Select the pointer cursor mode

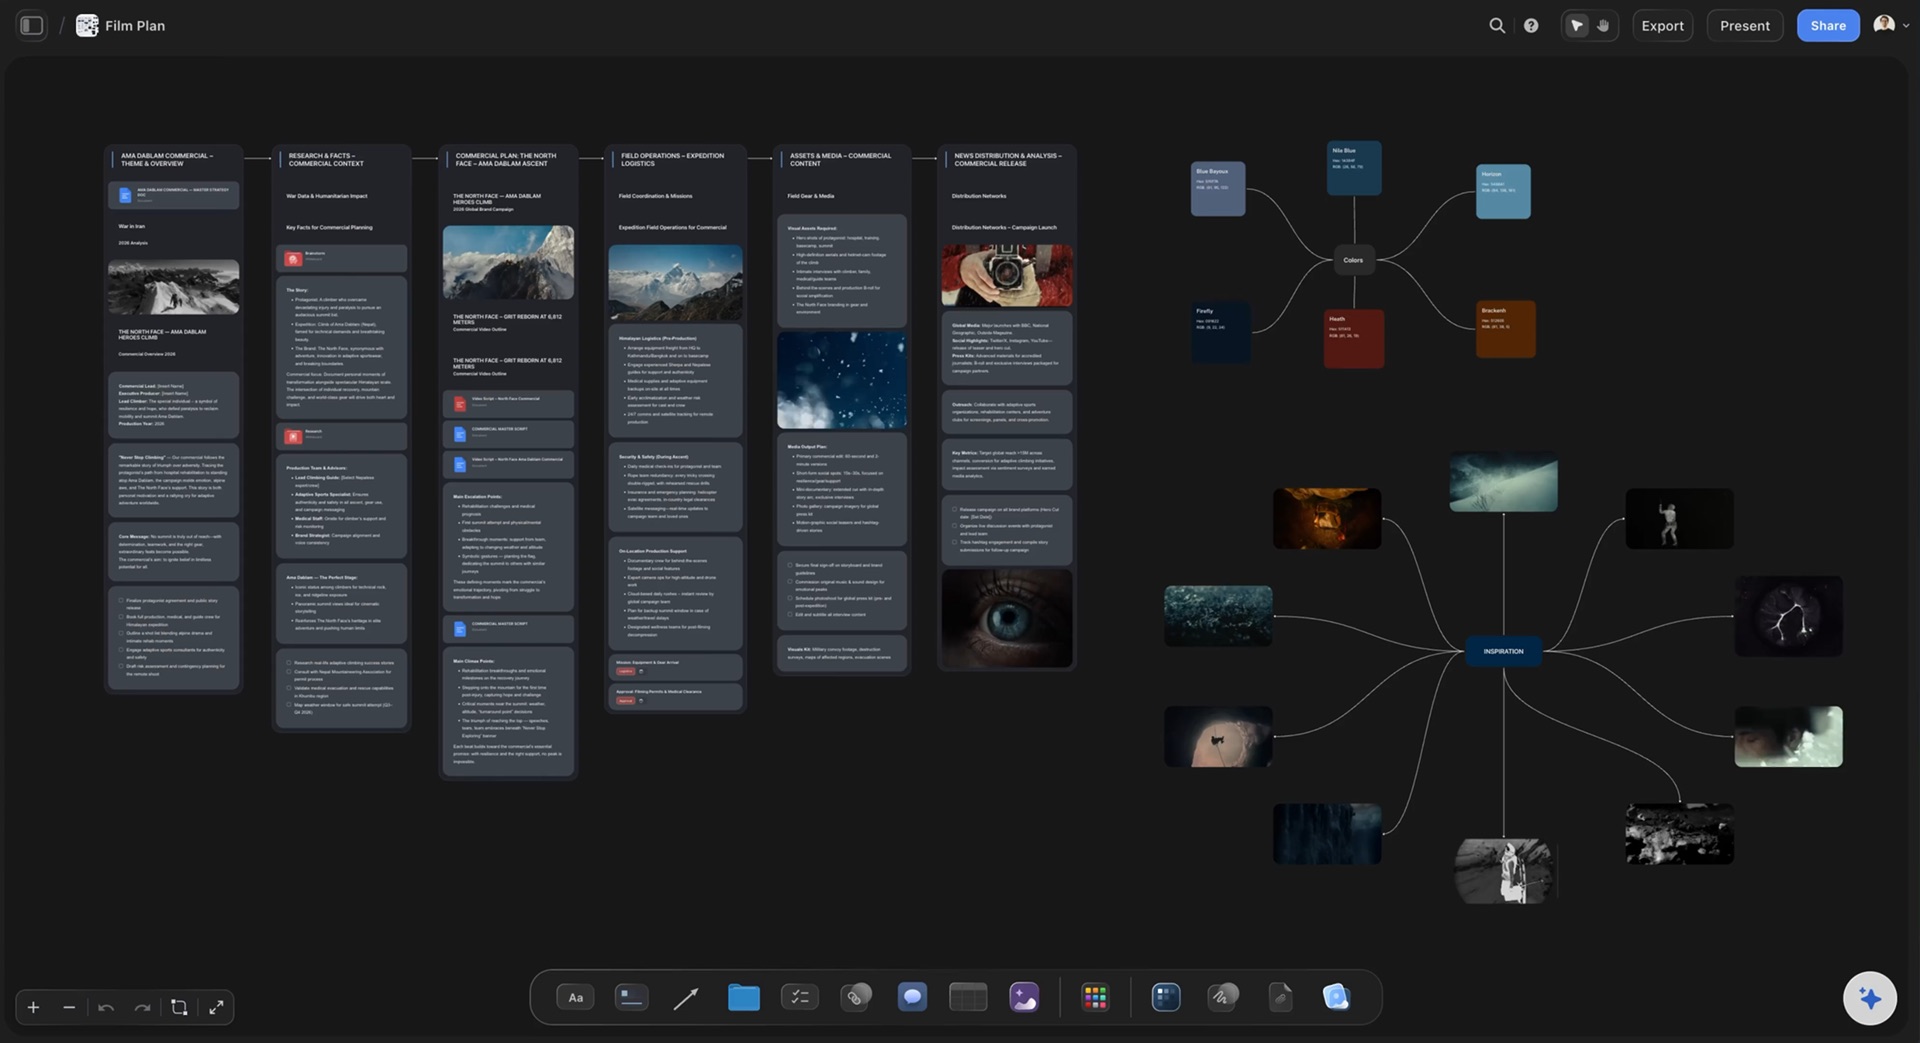point(1577,26)
